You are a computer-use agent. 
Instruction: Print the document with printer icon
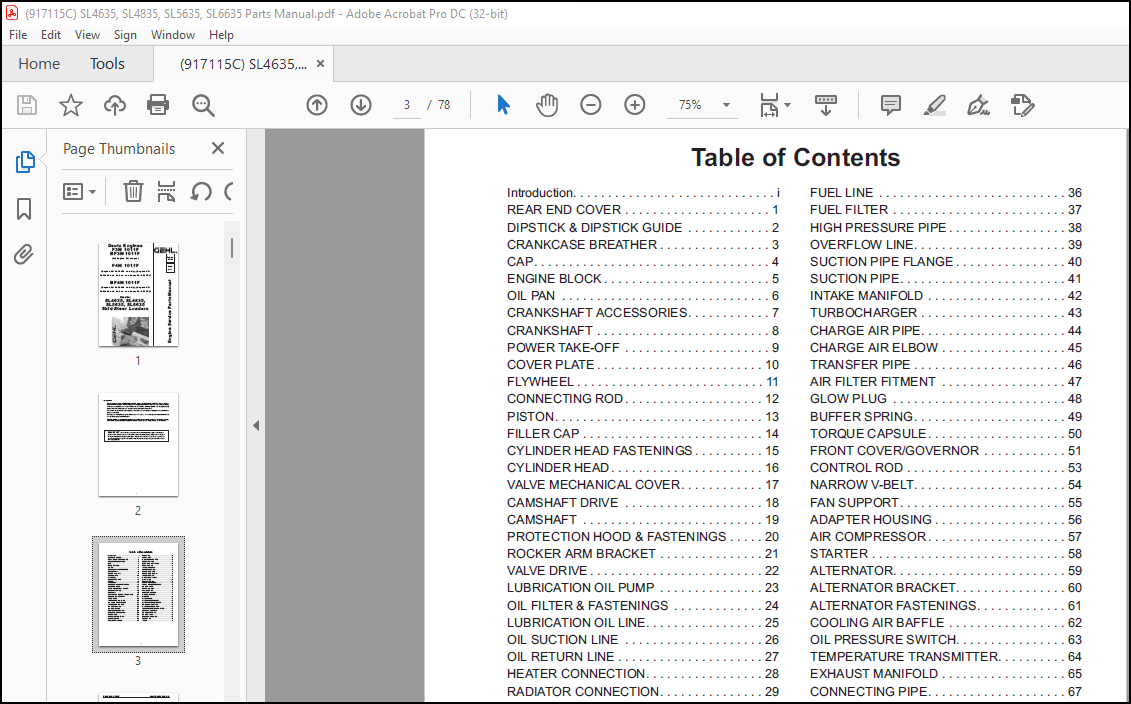click(x=158, y=105)
